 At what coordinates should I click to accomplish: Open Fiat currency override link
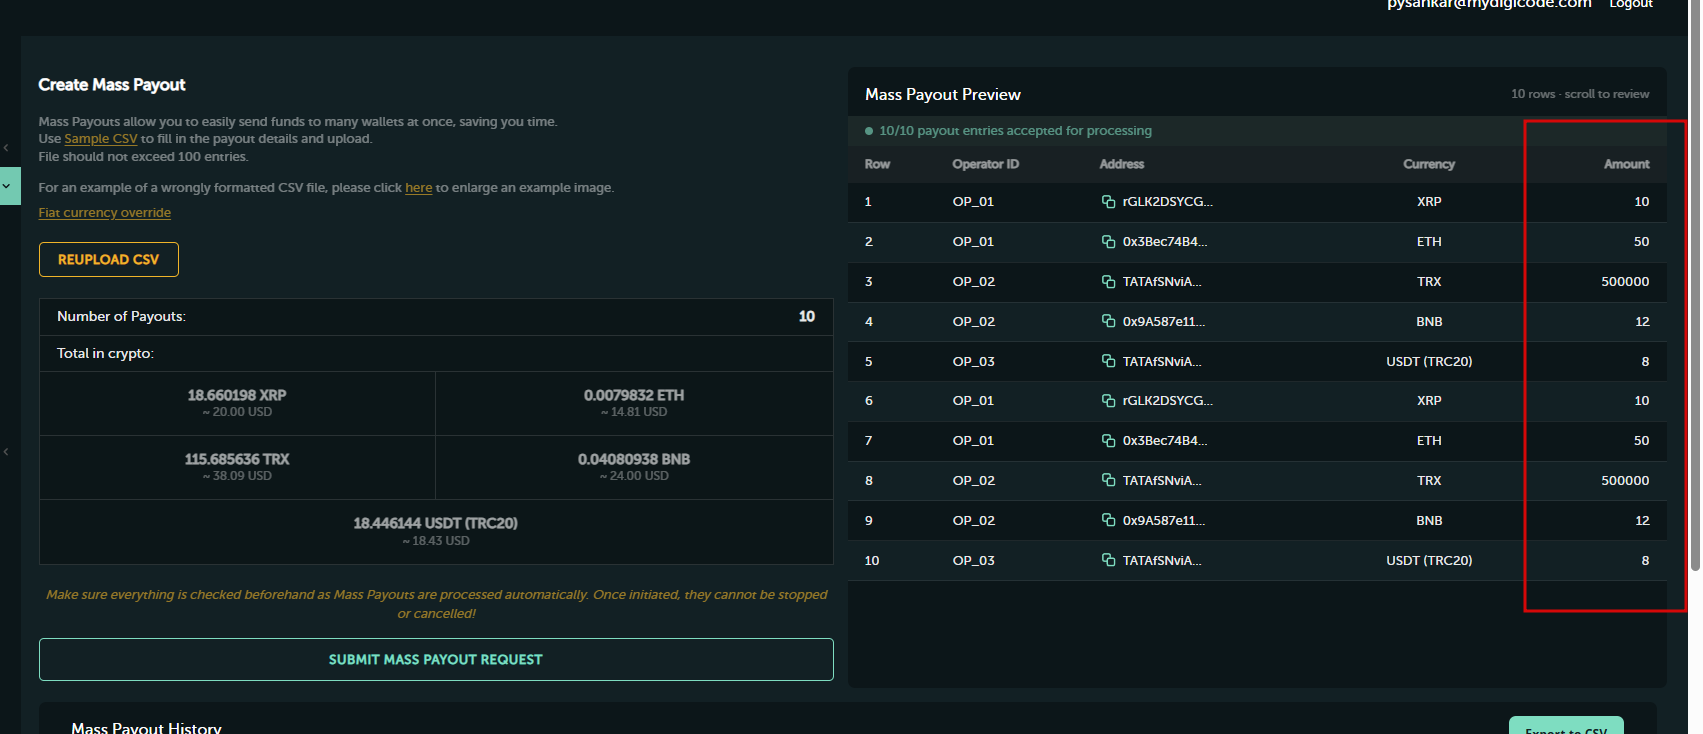[105, 213]
